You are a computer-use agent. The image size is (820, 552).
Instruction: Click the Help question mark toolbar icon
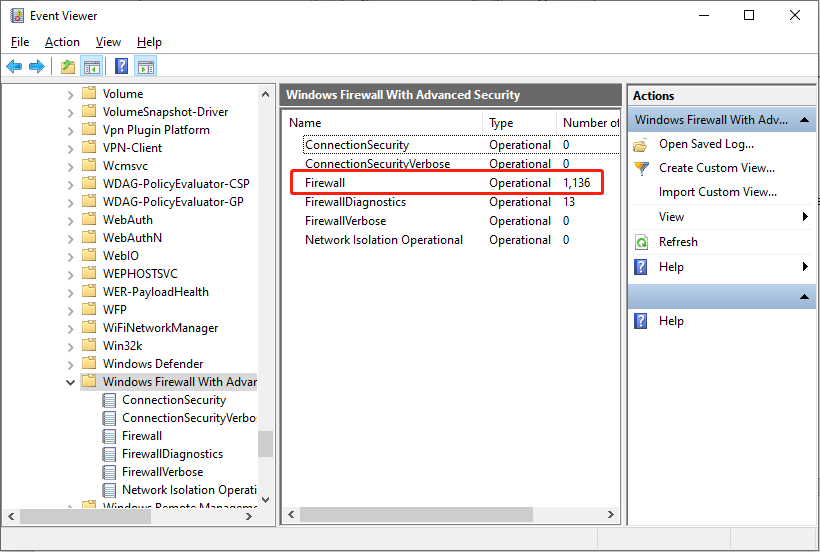(121, 66)
